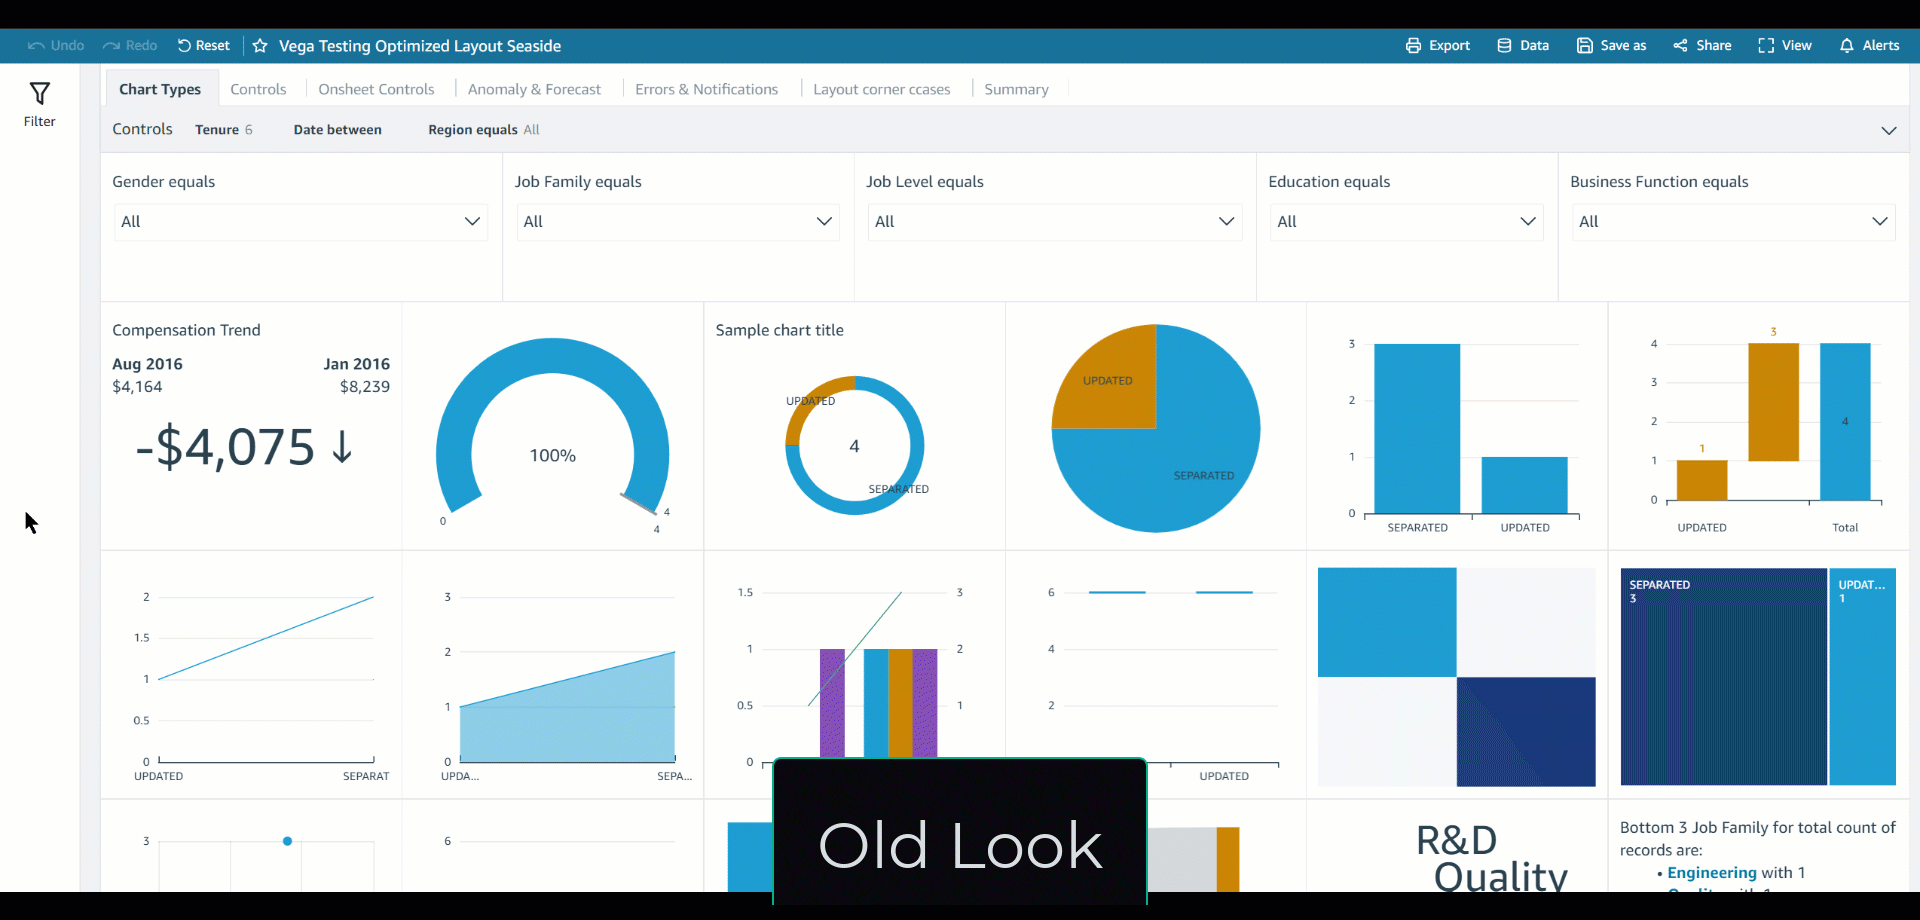
Task: Favorite the dashboard with the star icon
Action: point(260,46)
